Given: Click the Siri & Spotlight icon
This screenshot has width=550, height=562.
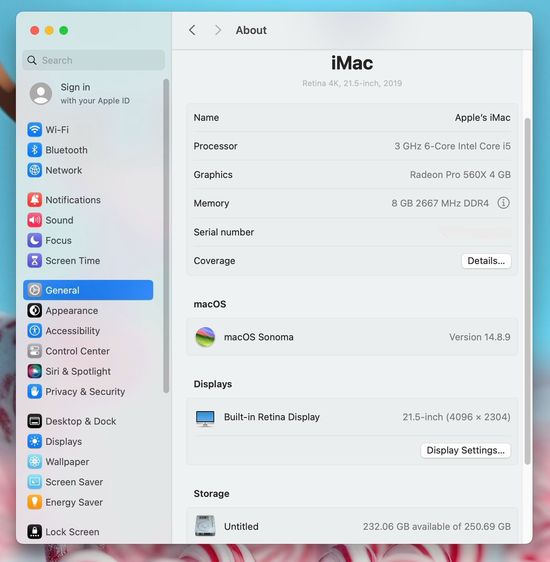Looking at the screenshot, I should pos(34,371).
